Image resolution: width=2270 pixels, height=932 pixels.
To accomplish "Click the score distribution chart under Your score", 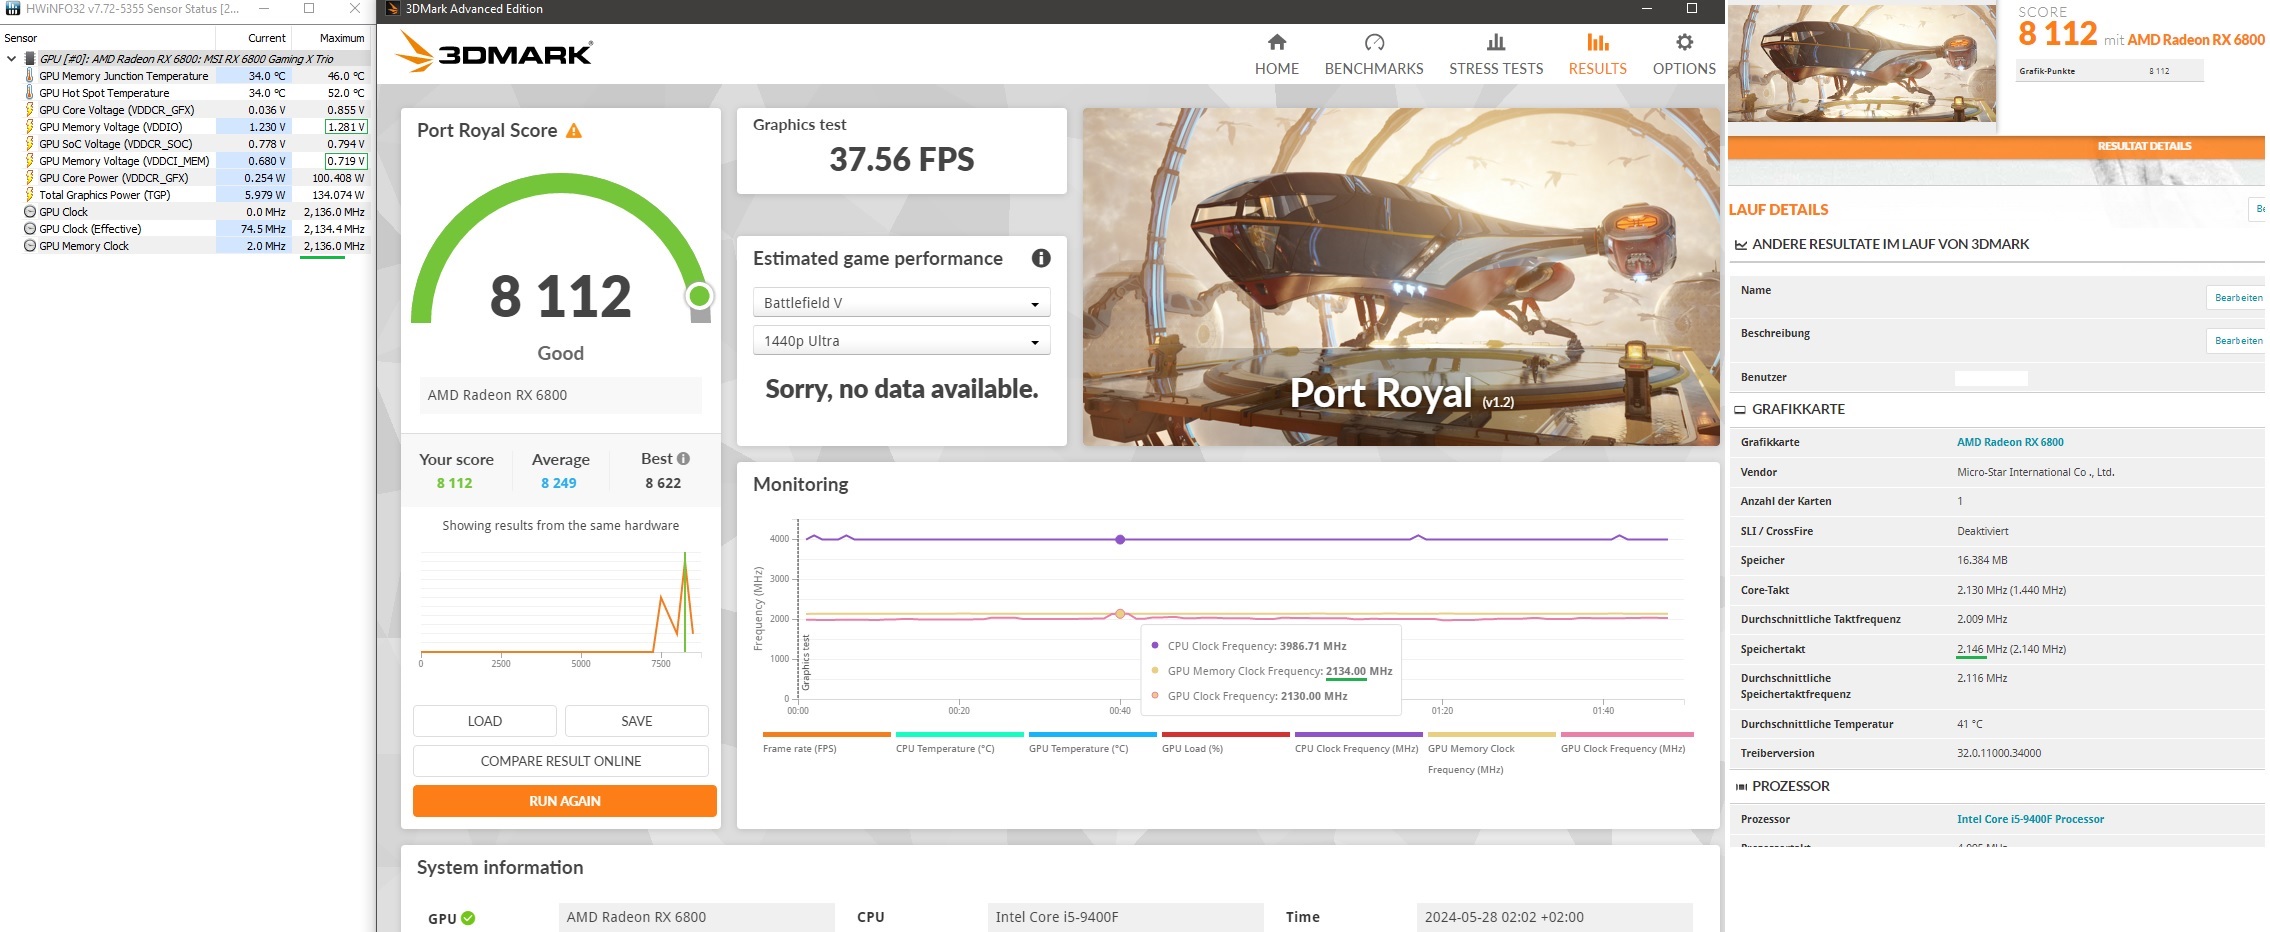I will pyautogui.click(x=561, y=608).
